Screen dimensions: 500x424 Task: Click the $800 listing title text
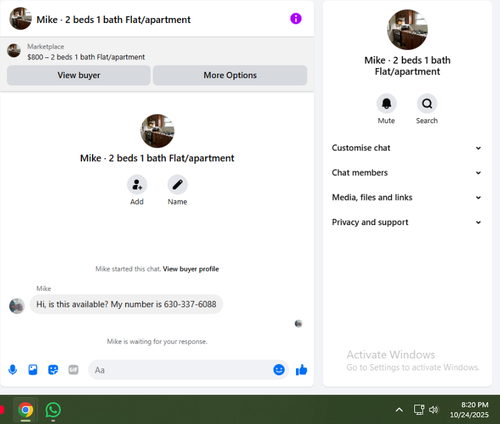(x=86, y=57)
